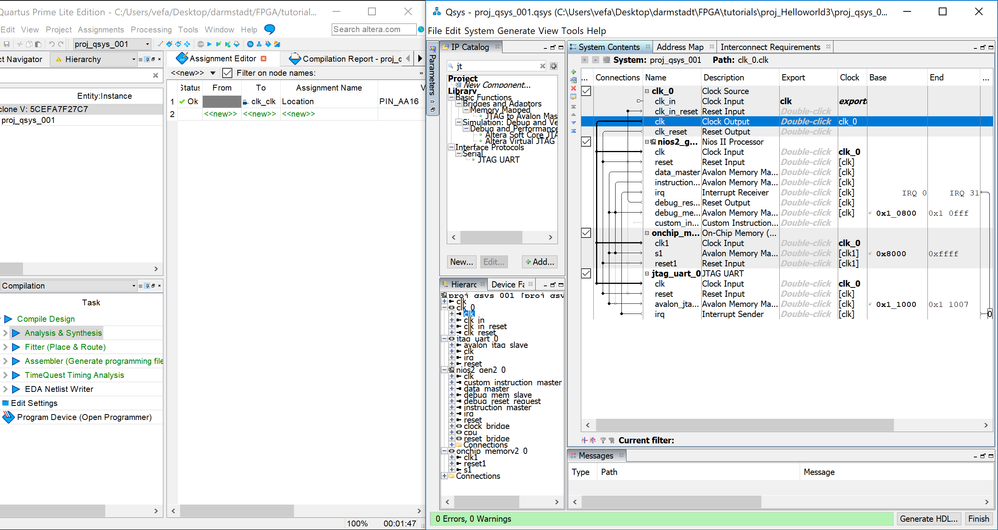
Task: Clear the IP Catalog search field icon
Action: [542, 66]
